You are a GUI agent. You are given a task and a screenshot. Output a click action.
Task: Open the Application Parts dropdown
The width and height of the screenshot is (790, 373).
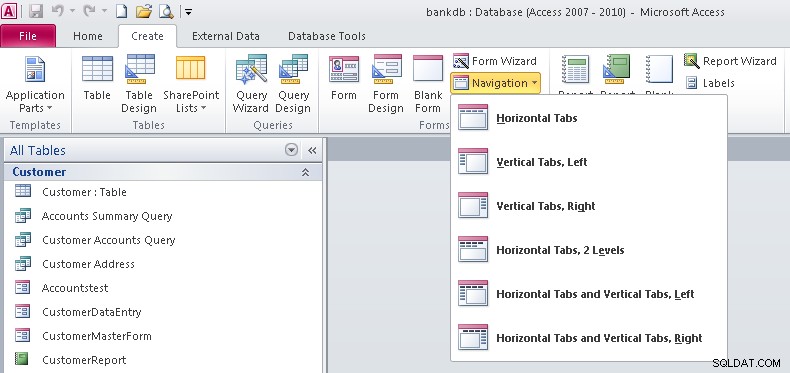pyautogui.click(x=35, y=84)
